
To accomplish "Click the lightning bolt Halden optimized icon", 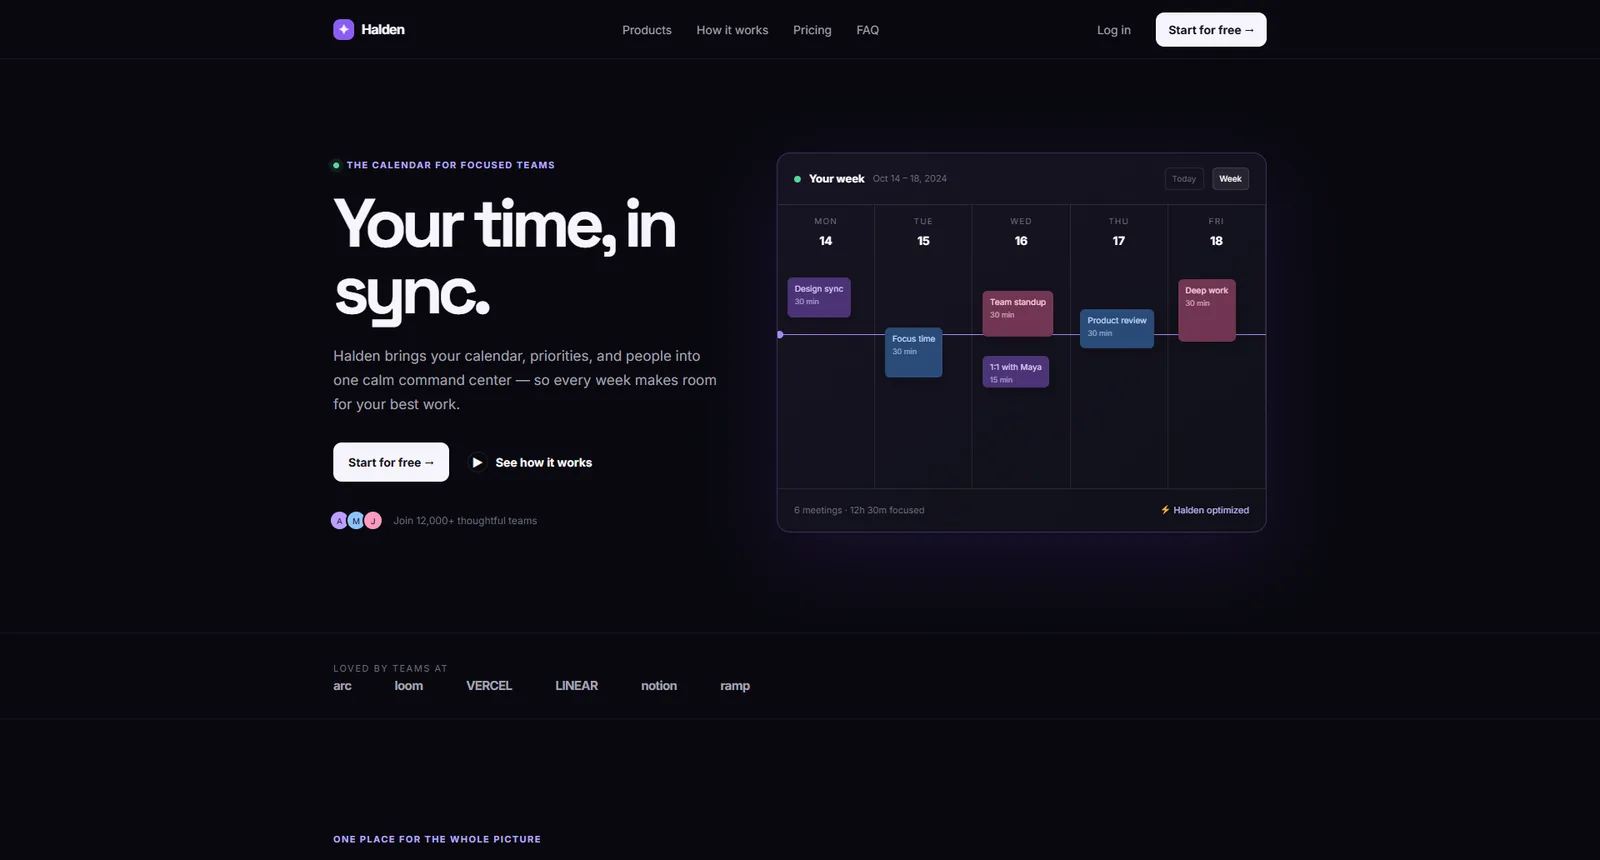I will [x=1165, y=510].
